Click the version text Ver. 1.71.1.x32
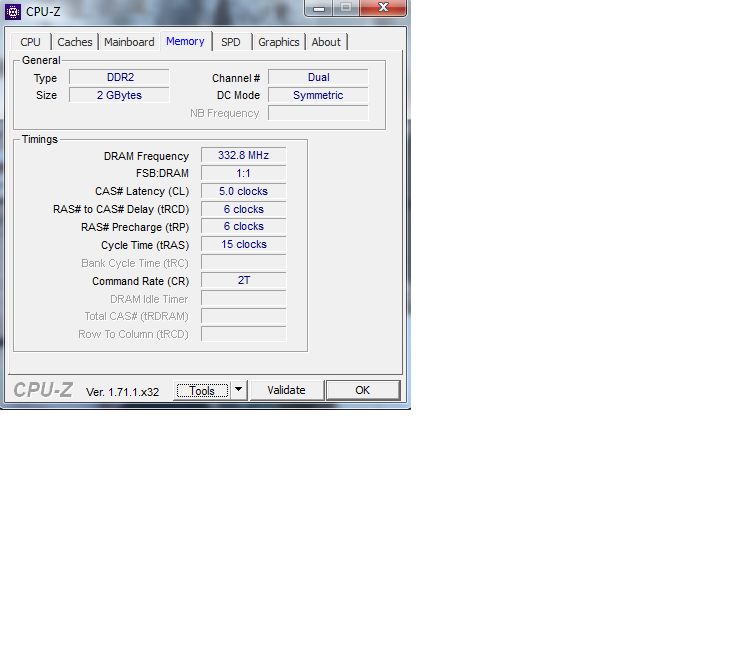The width and height of the screenshot is (737, 647). click(x=122, y=392)
